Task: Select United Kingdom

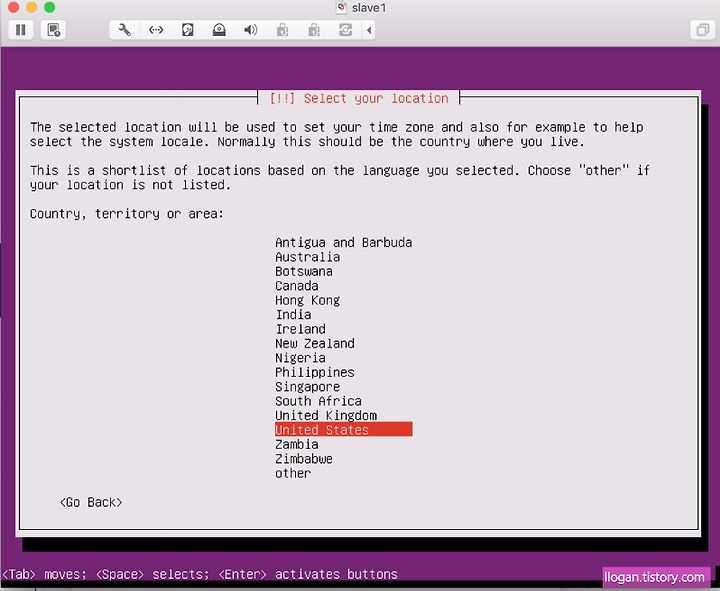Action: point(326,416)
